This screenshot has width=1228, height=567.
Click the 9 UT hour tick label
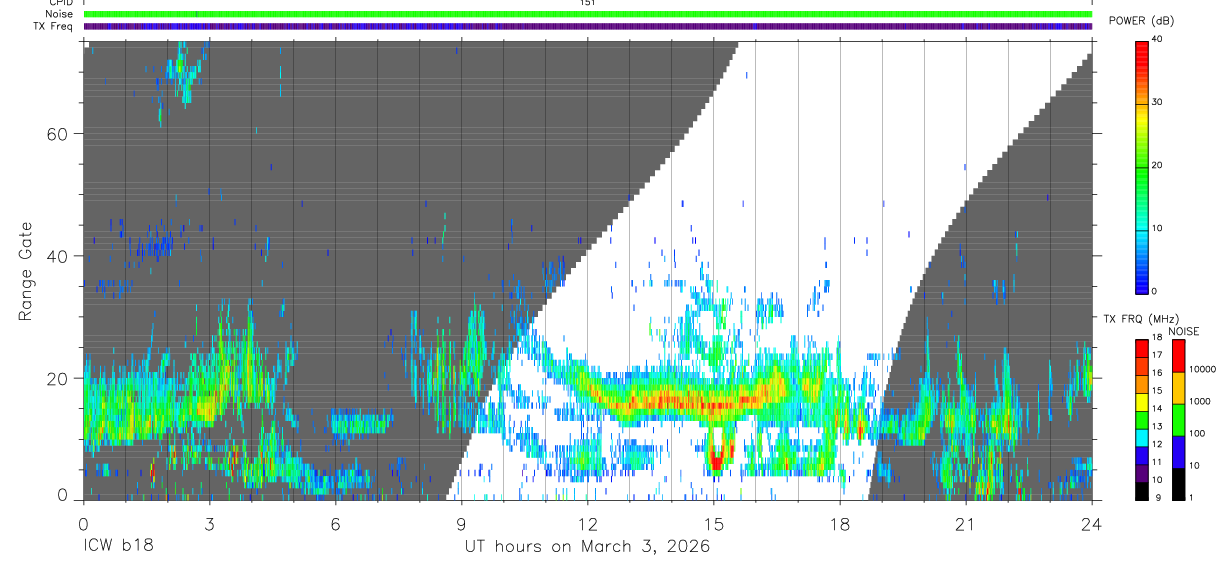point(461,524)
